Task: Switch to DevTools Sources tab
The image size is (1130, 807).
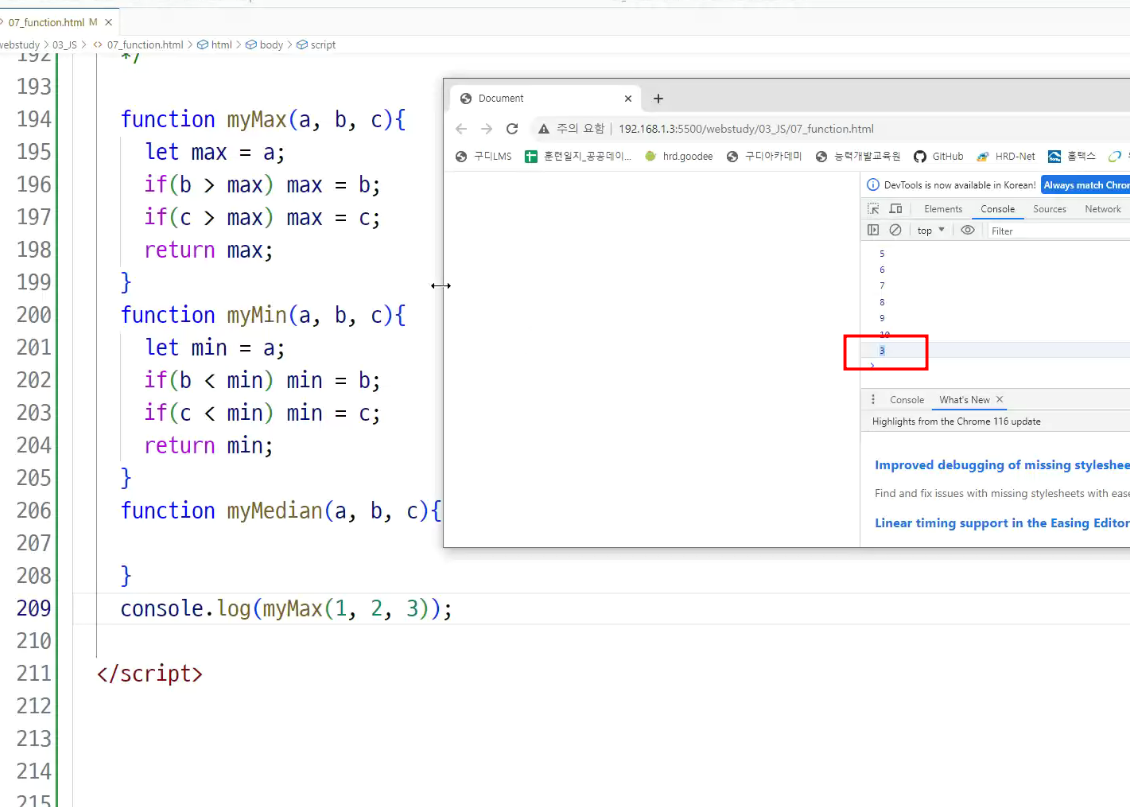Action: 1049,209
